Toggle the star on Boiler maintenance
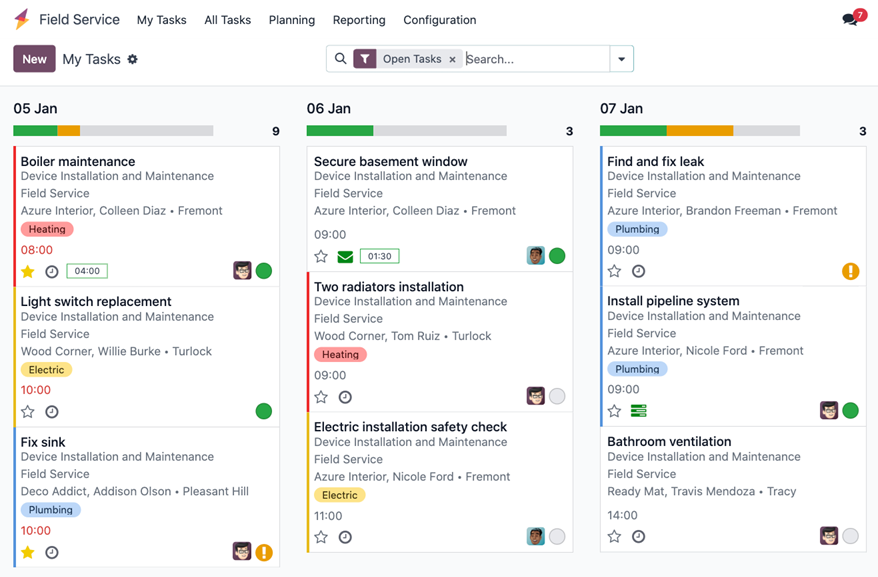Viewport: 878px width, 577px height. click(28, 271)
